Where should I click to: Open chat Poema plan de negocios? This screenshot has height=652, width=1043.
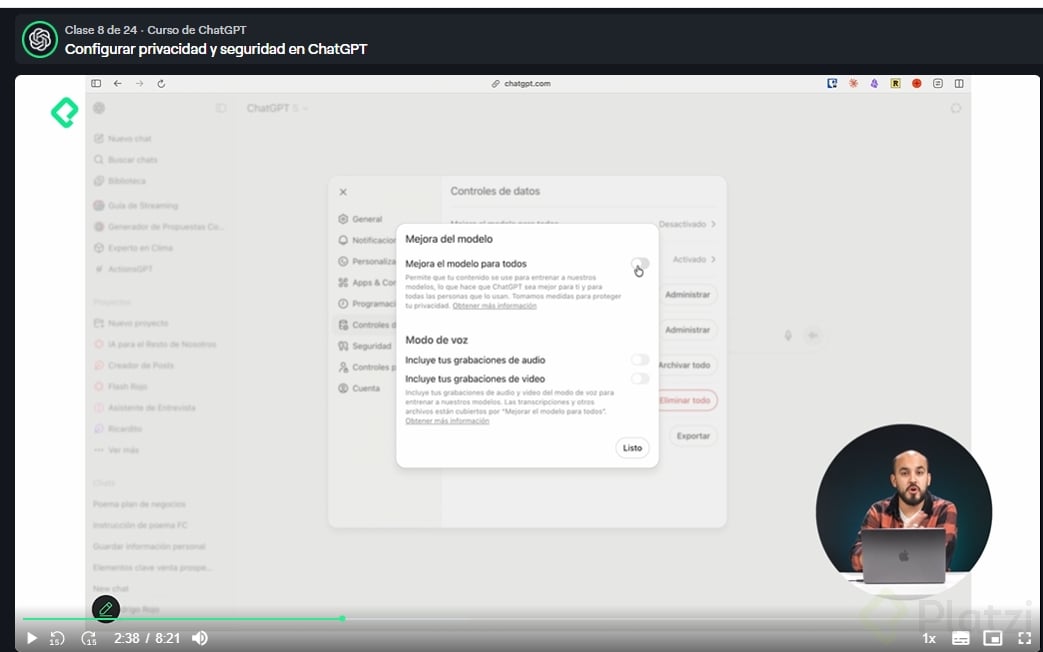[x=140, y=504]
